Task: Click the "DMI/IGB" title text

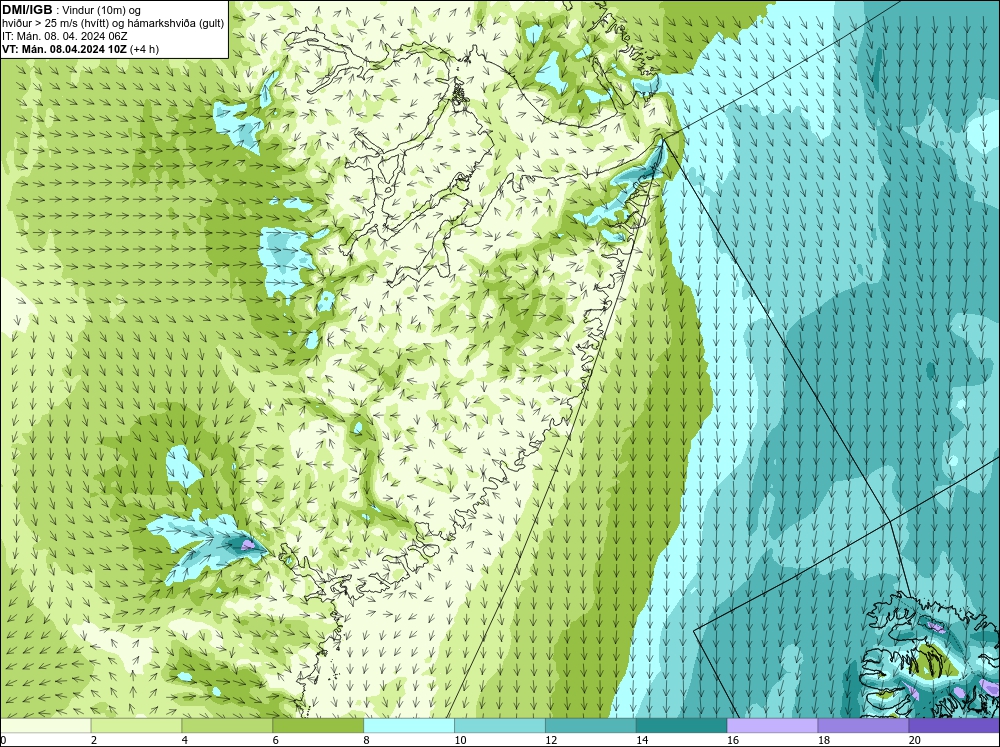Action: (27, 10)
